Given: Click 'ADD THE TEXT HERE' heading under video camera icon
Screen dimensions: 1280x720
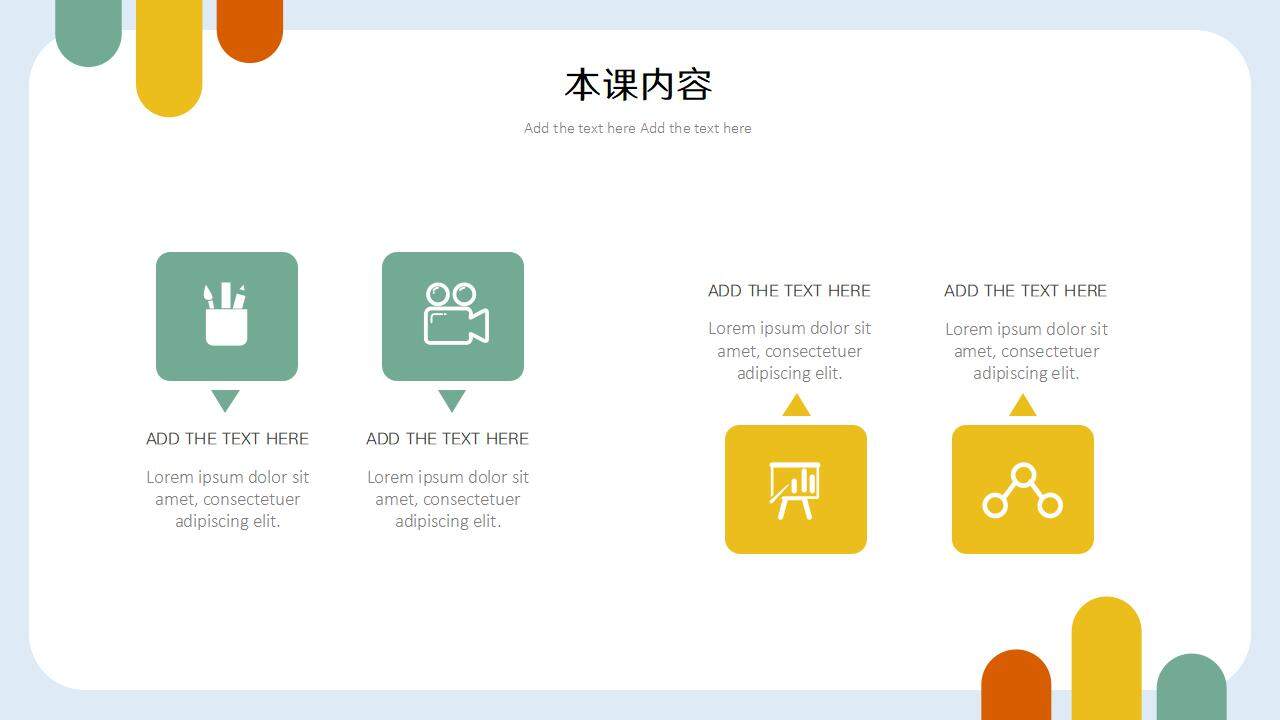Looking at the screenshot, I should [x=447, y=438].
